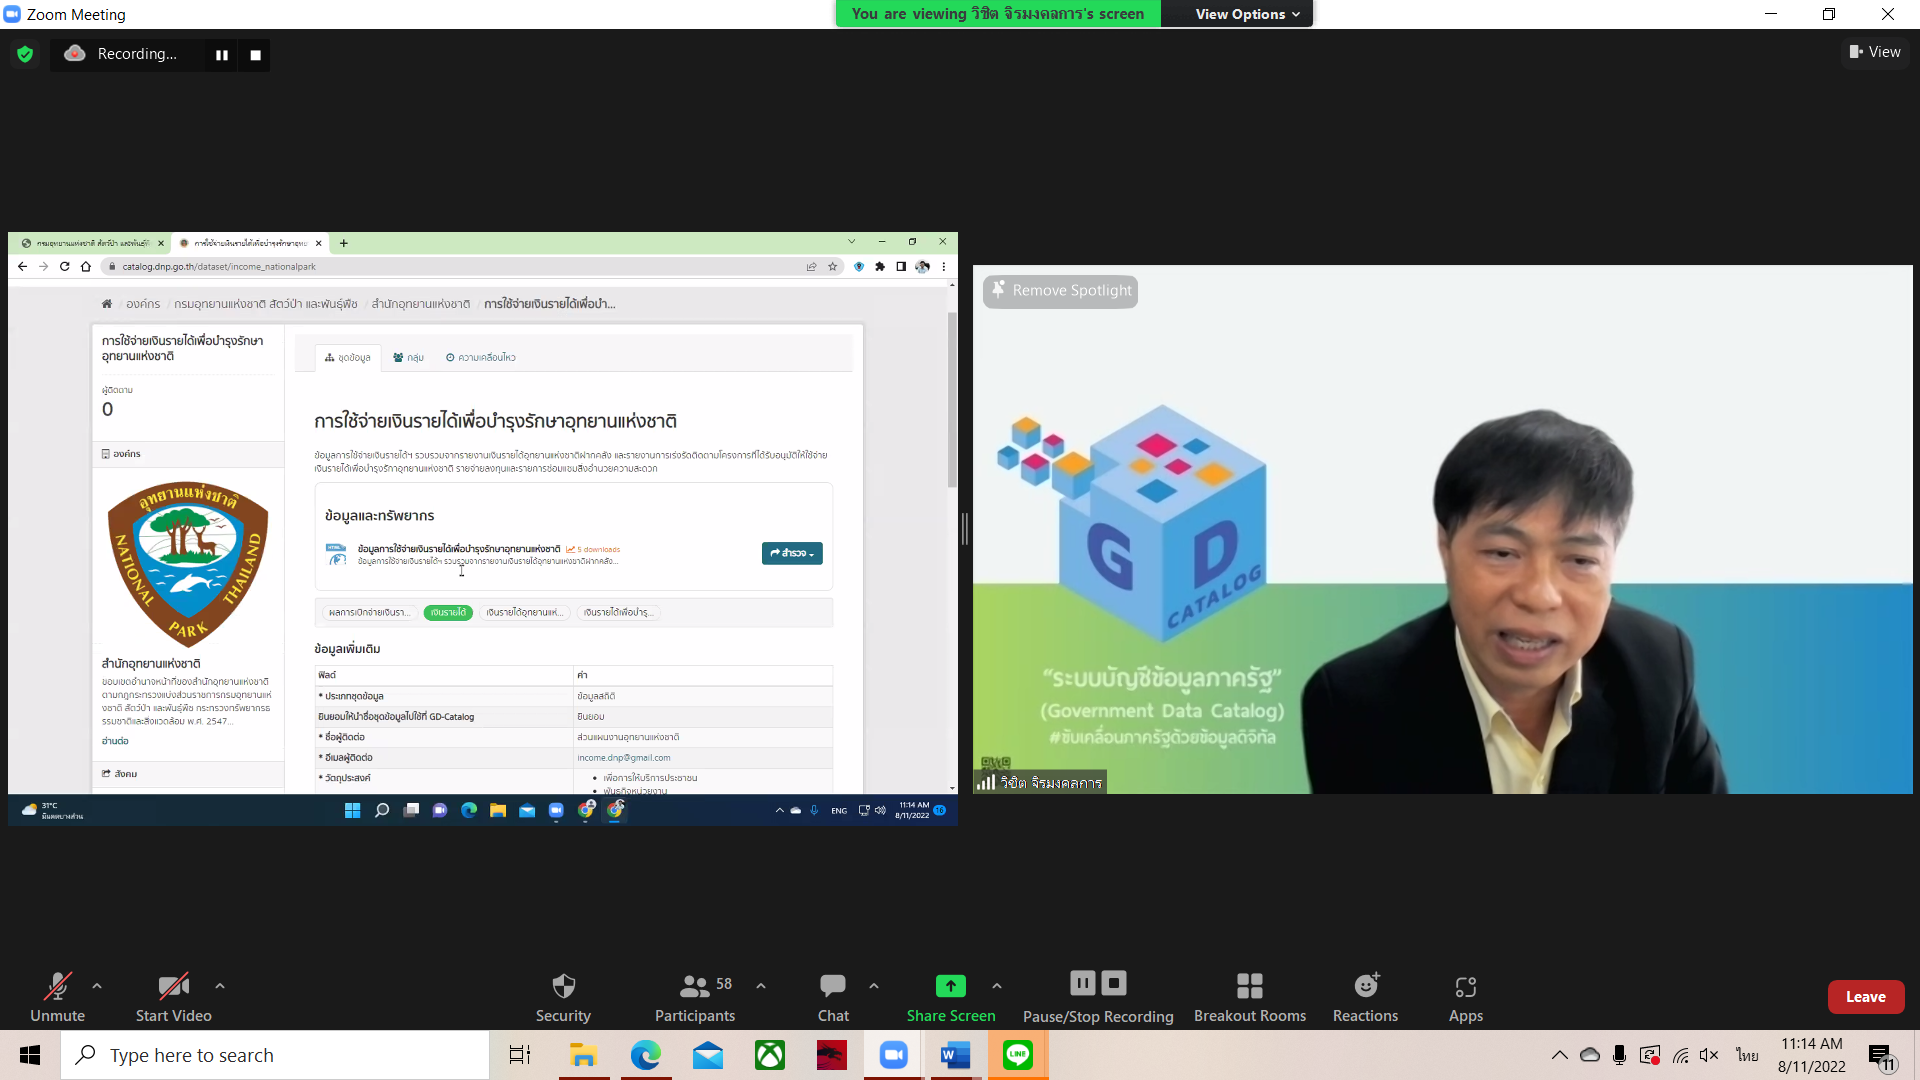
Task: Click the Leave meeting button
Action: [1865, 997]
